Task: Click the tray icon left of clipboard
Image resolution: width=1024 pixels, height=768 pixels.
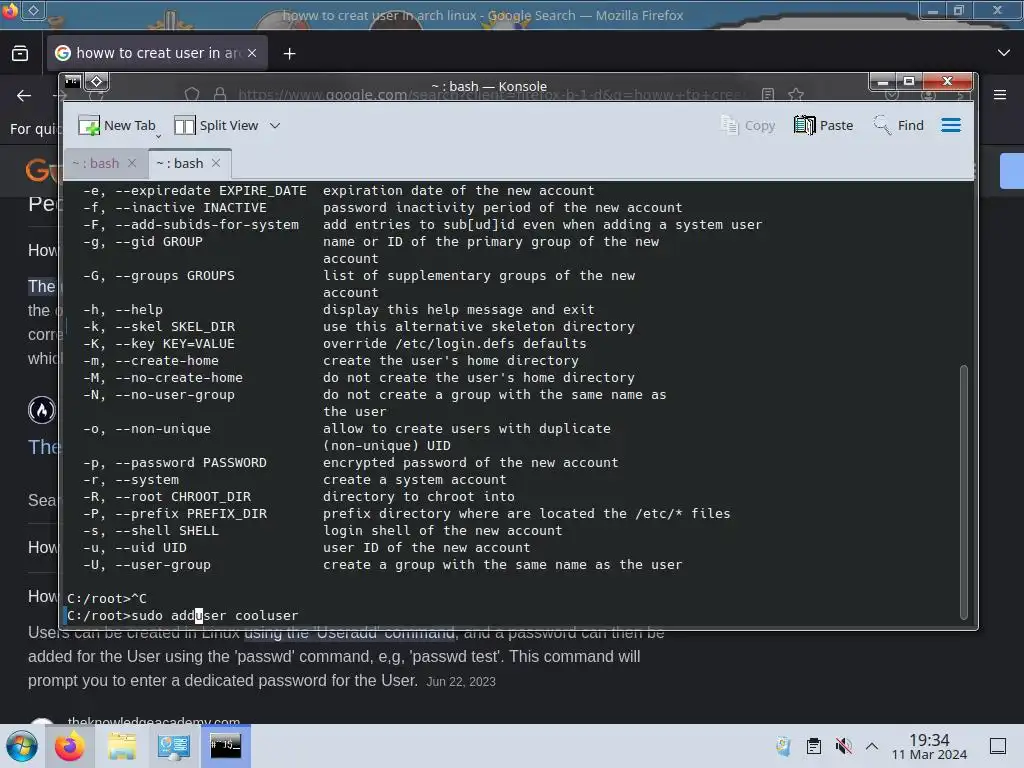Action: click(x=783, y=746)
